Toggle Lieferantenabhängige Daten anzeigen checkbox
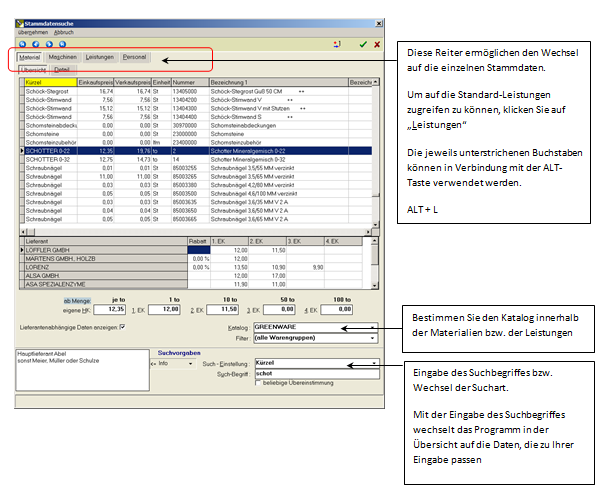Screen dimensions: 612x501 [x=123, y=327]
